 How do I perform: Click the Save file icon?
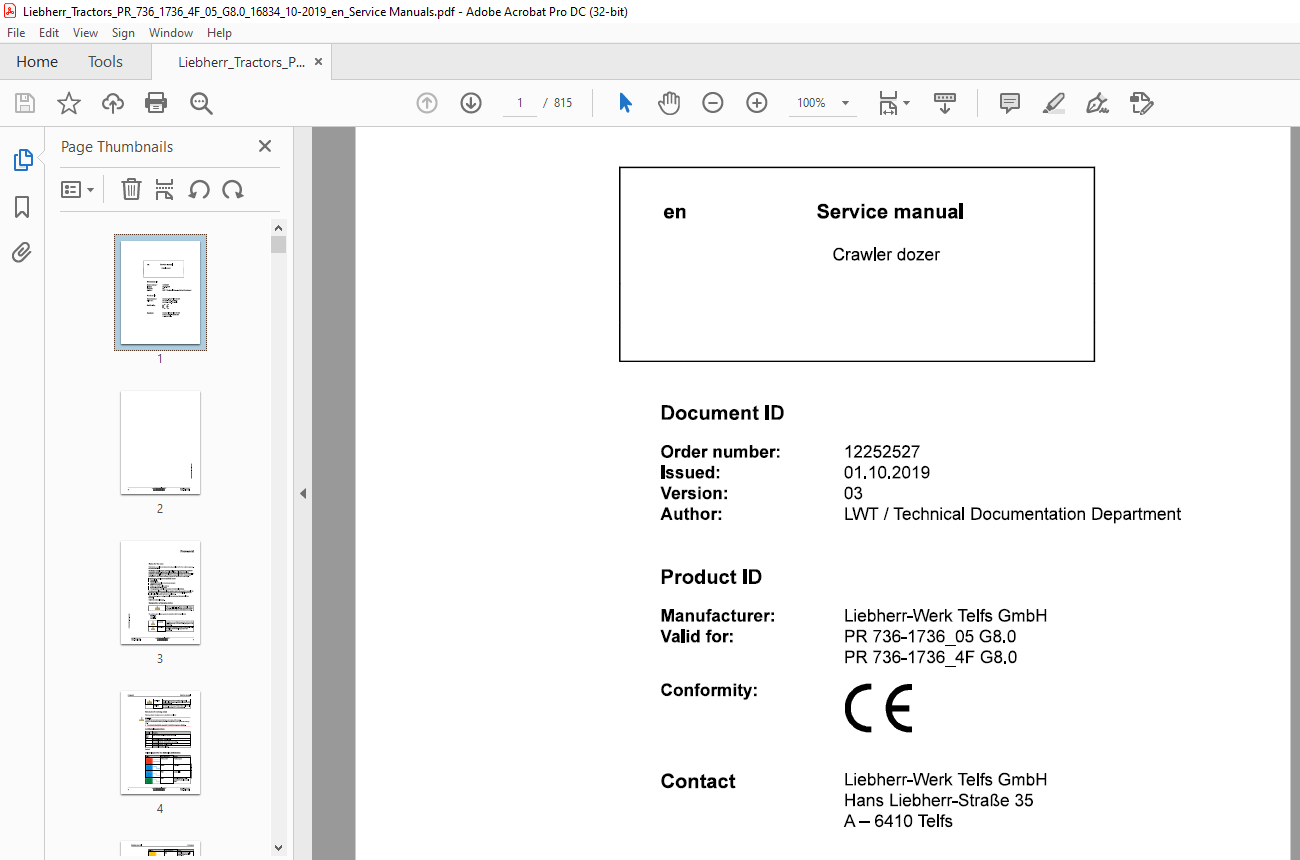click(25, 103)
